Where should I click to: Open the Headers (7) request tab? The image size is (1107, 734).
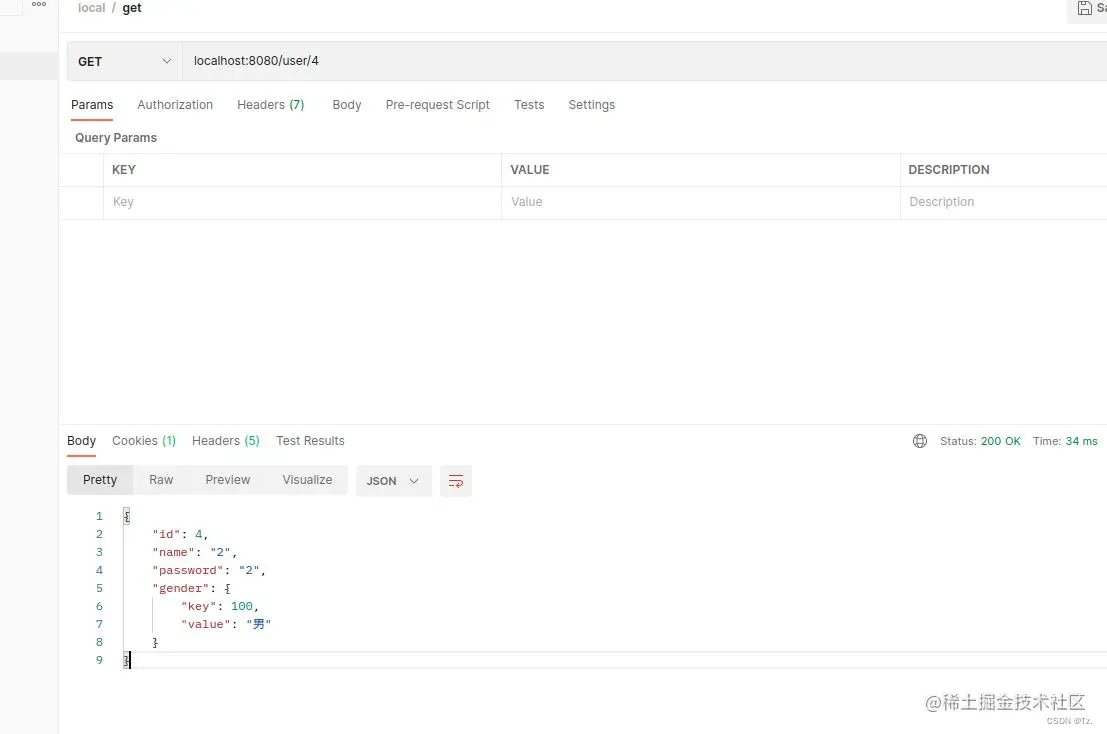[x=270, y=105]
